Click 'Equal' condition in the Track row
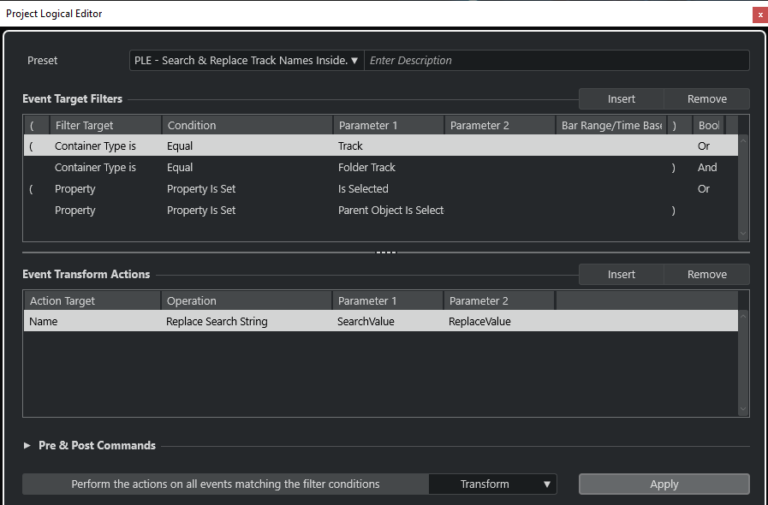Screen dimensions: 768x505 pyautogui.click(x=180, y=146)
